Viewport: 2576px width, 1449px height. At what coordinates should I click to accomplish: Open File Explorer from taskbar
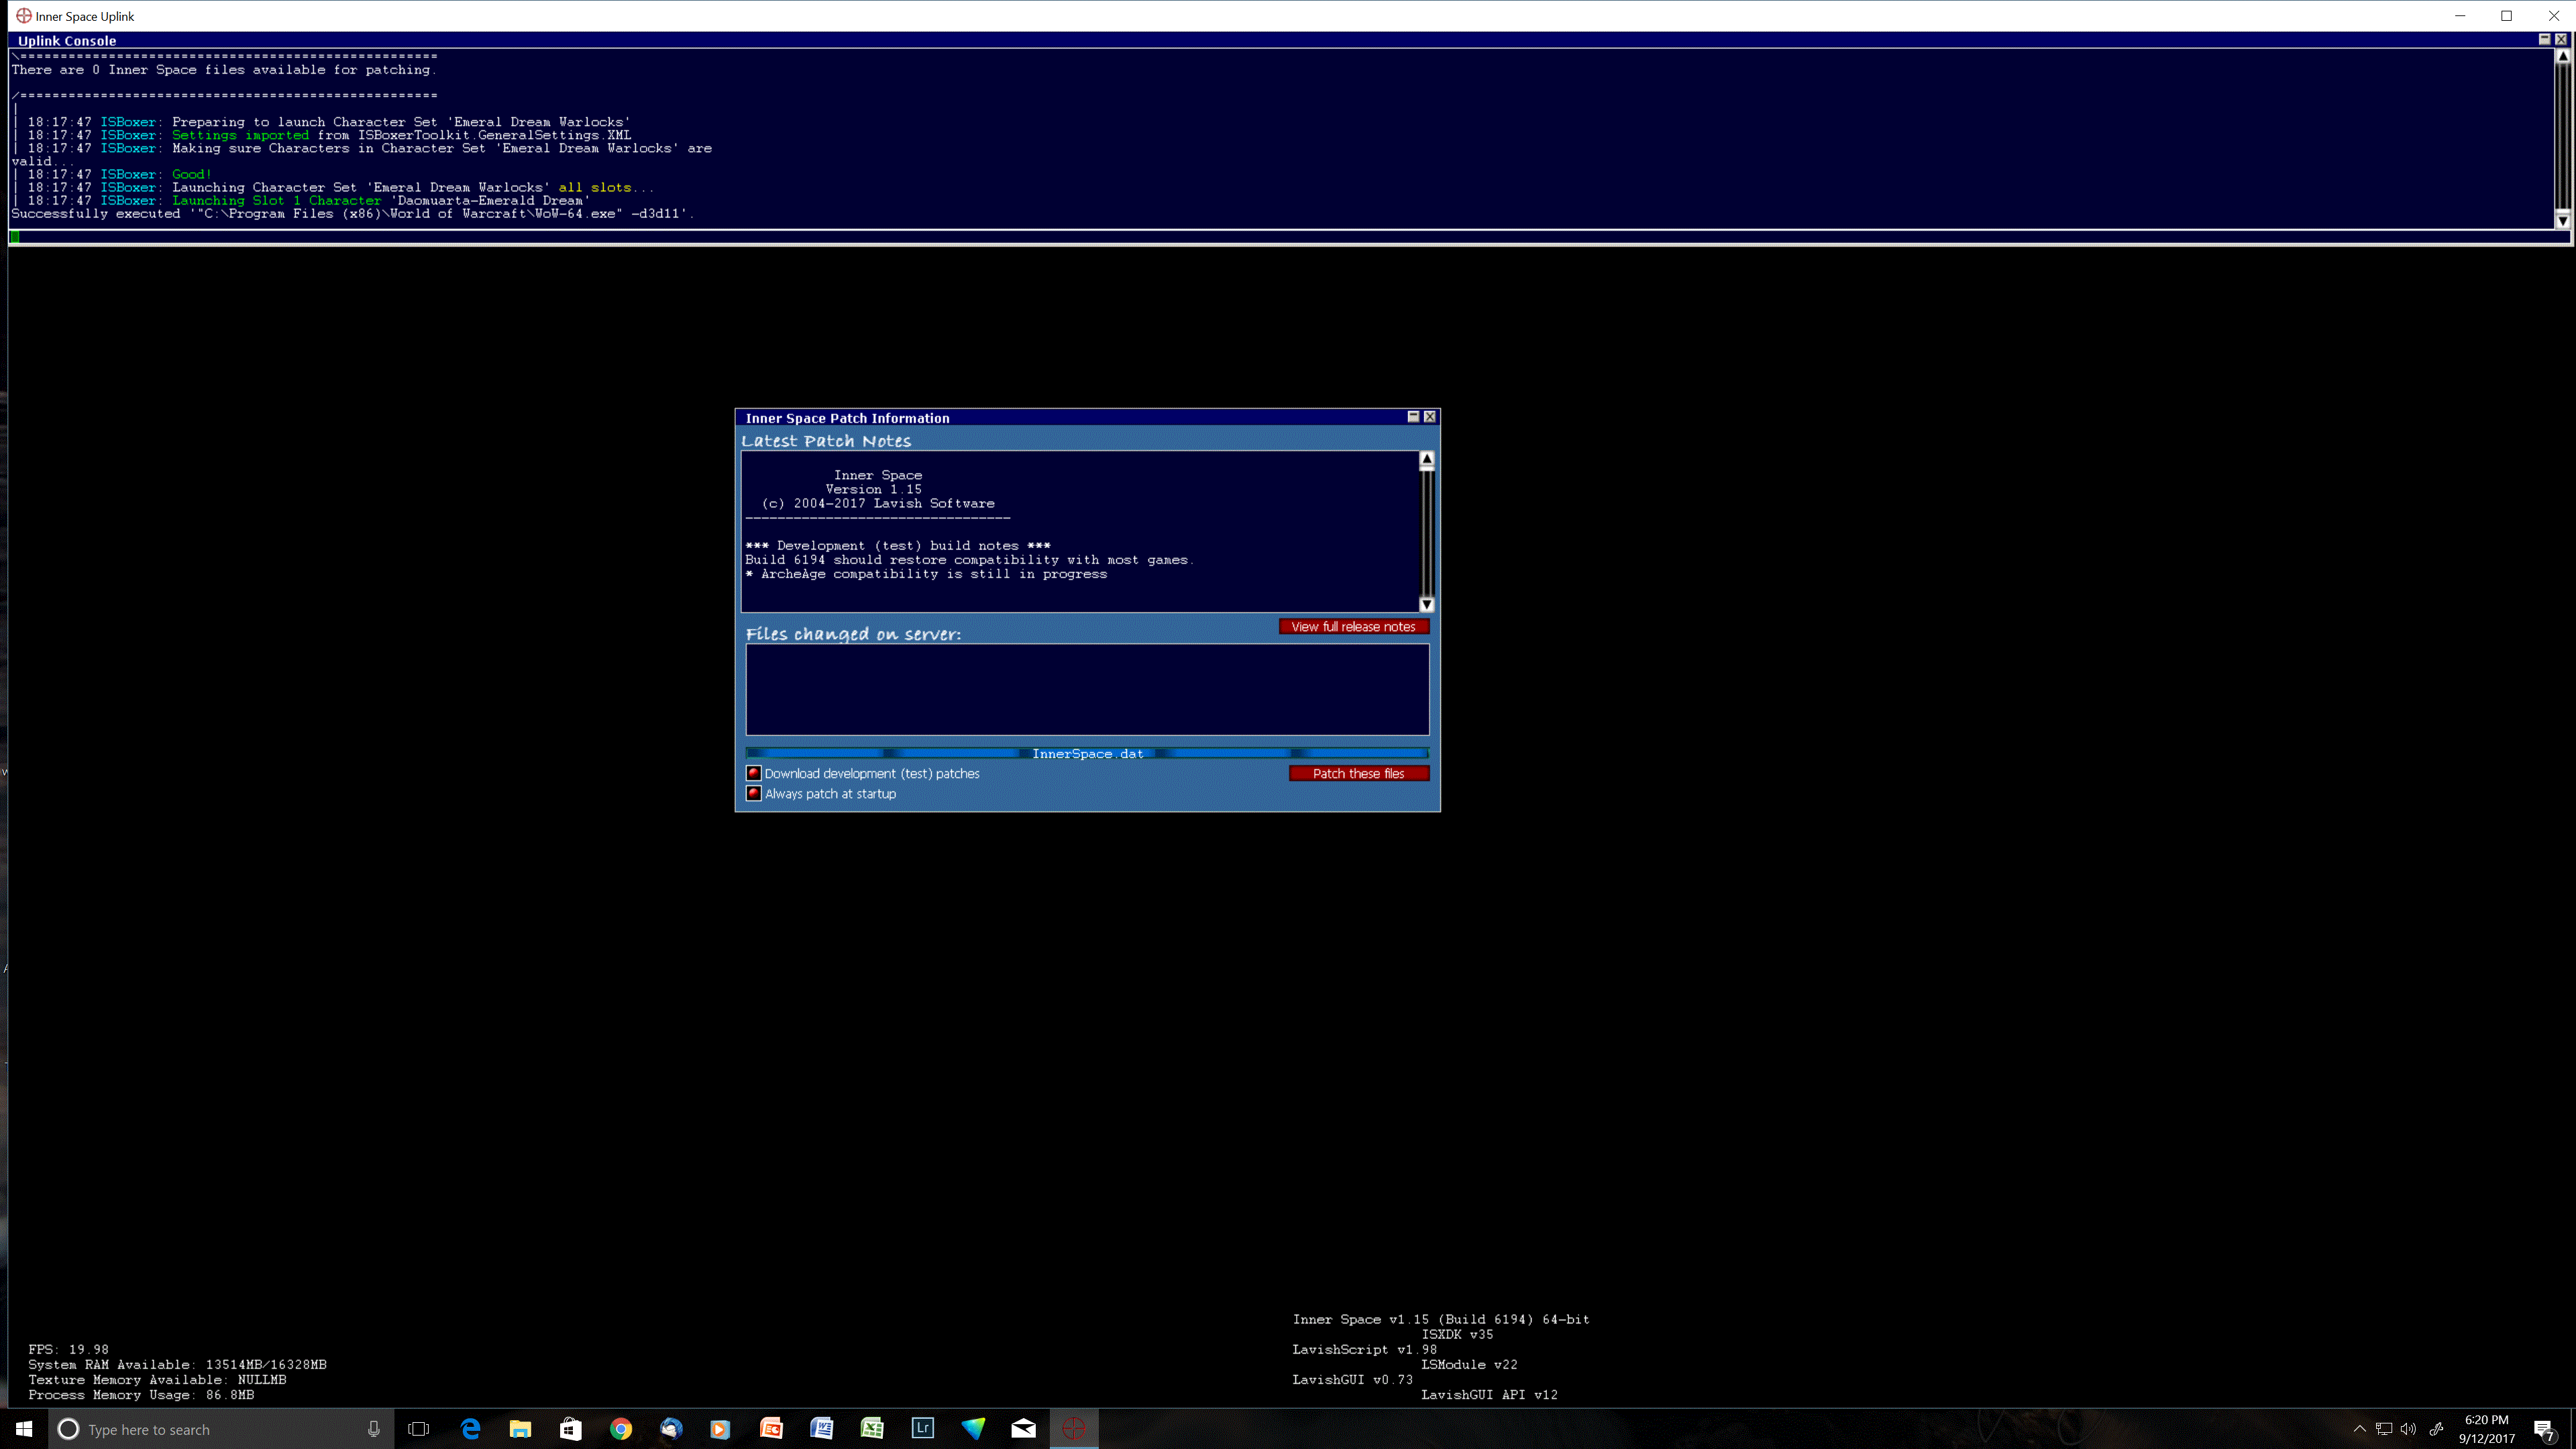point(520,1429)
